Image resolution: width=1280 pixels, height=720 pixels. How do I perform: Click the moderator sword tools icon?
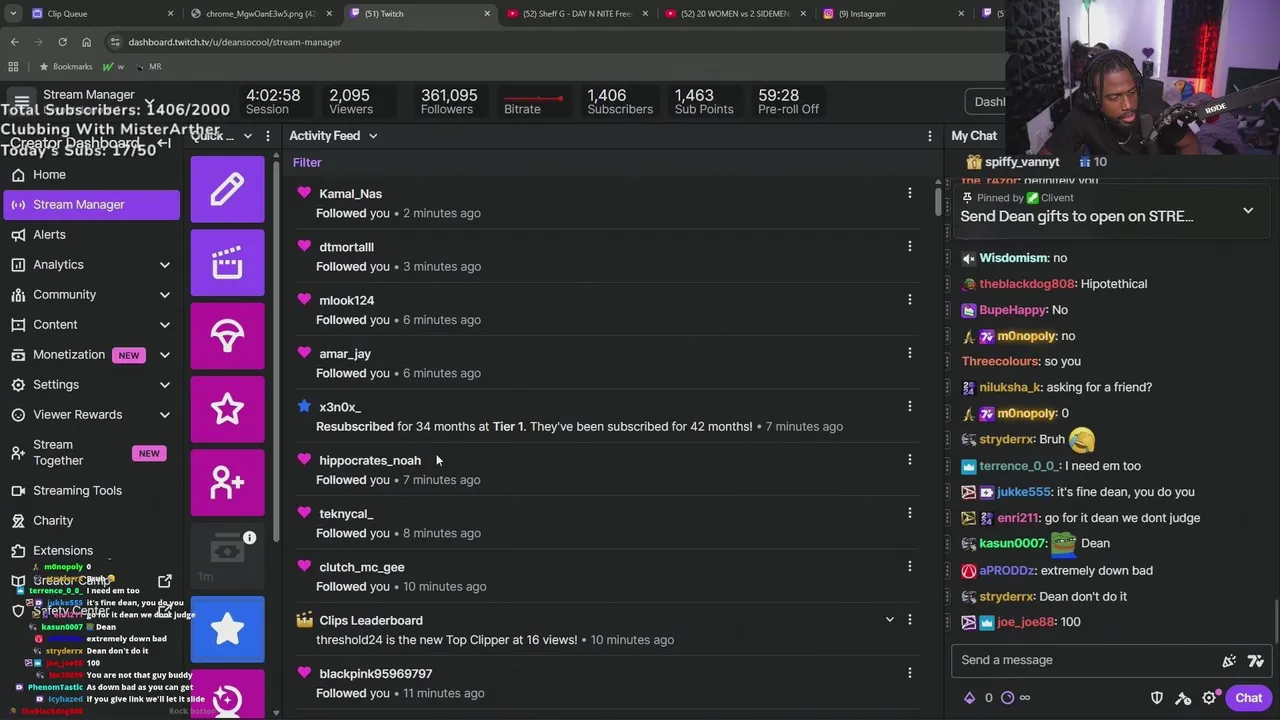[1183, 698]
